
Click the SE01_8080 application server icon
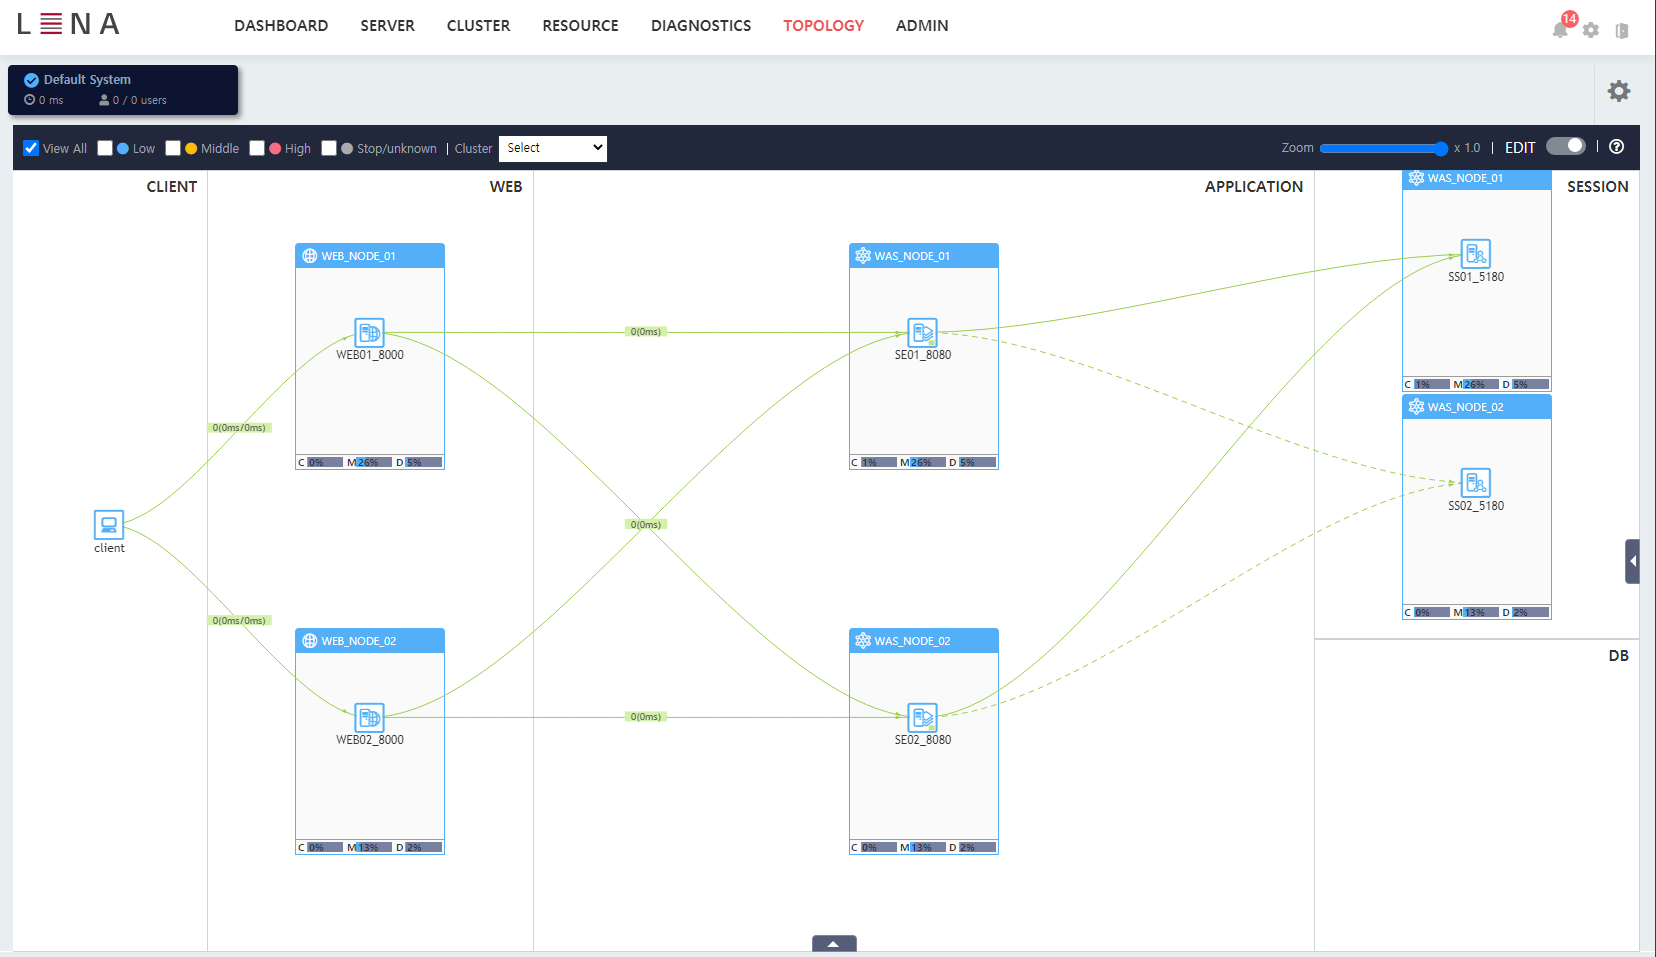[x=922, y=332]
